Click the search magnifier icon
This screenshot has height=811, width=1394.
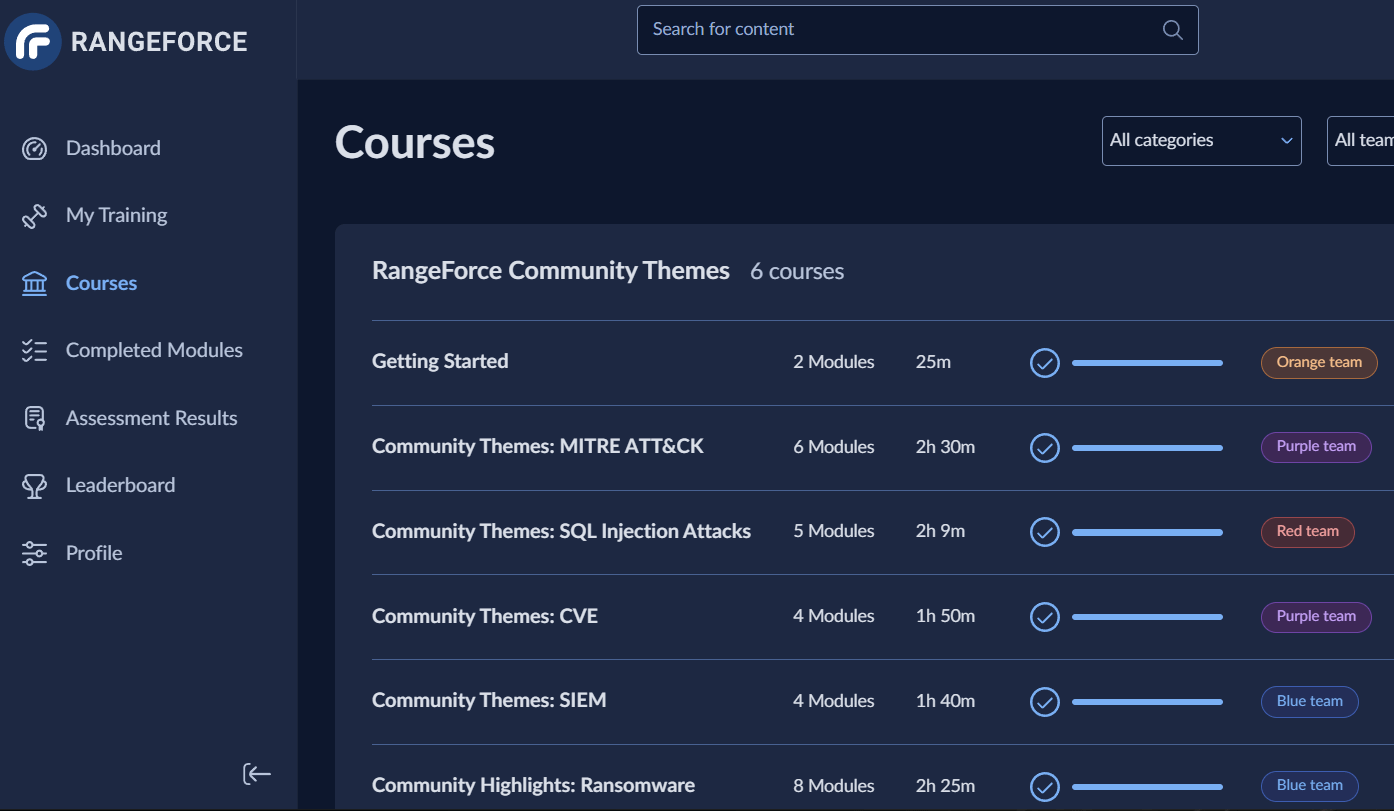click(1173, 30)
